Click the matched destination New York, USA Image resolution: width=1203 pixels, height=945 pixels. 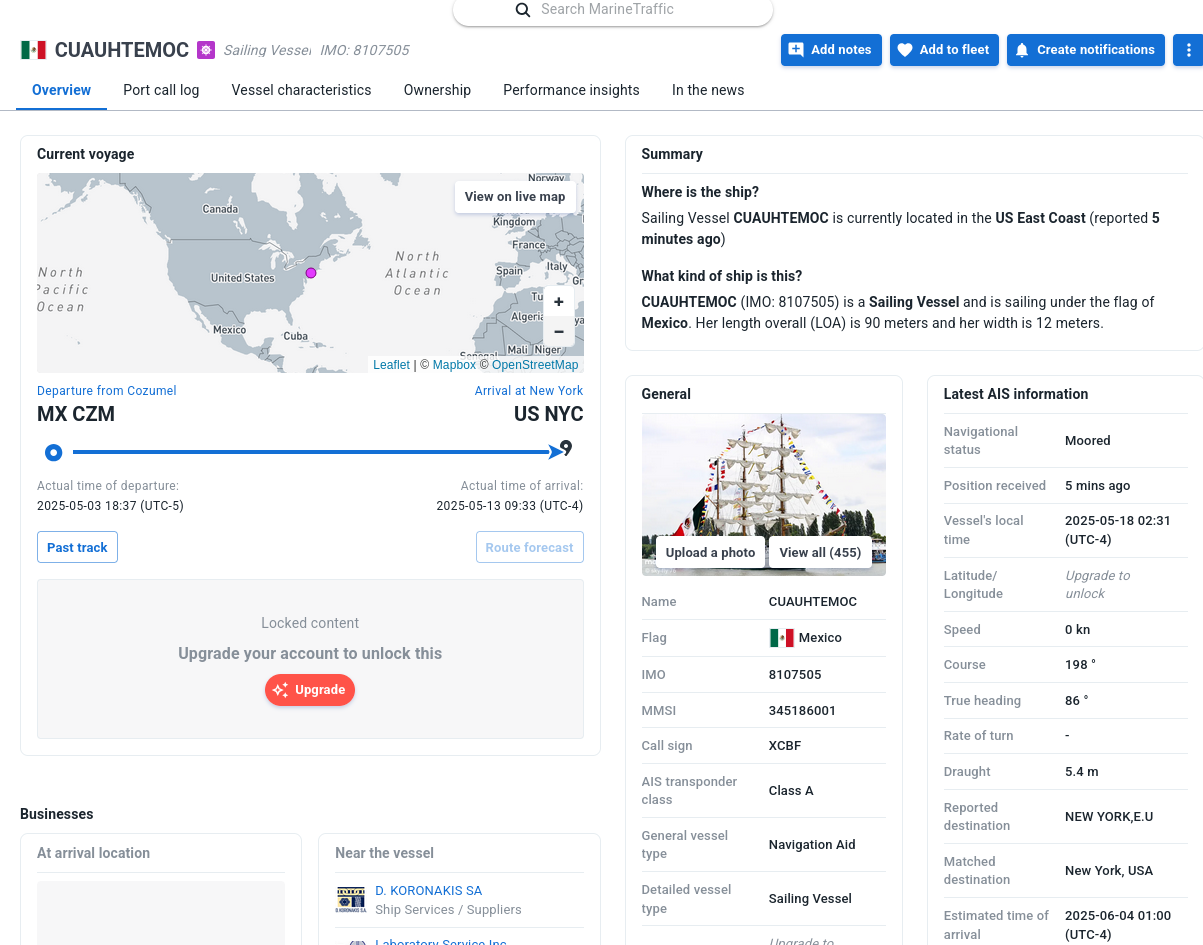[1109, 871]
